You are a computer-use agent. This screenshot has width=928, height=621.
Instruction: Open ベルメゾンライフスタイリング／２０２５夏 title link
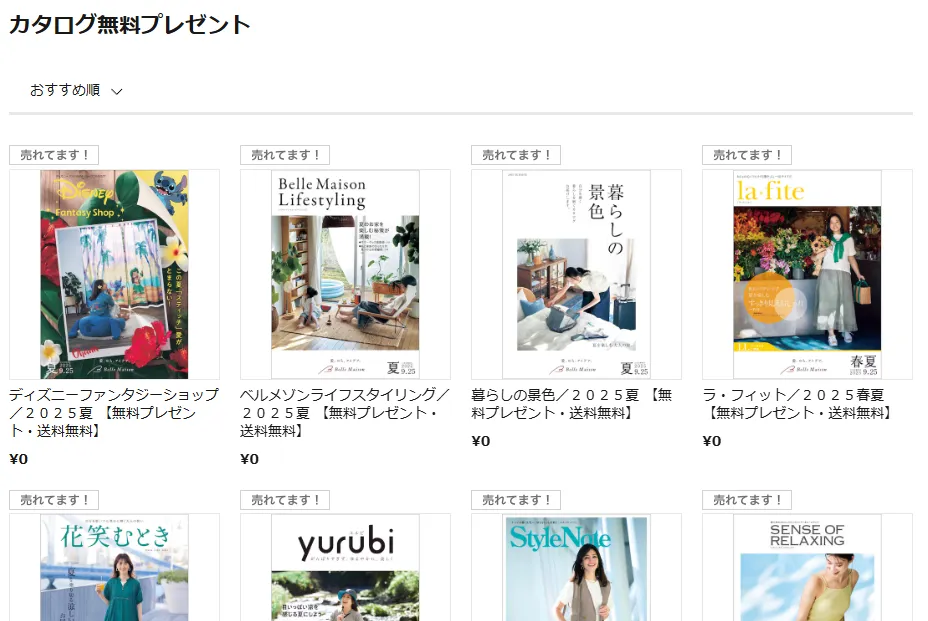pos(345,413)
